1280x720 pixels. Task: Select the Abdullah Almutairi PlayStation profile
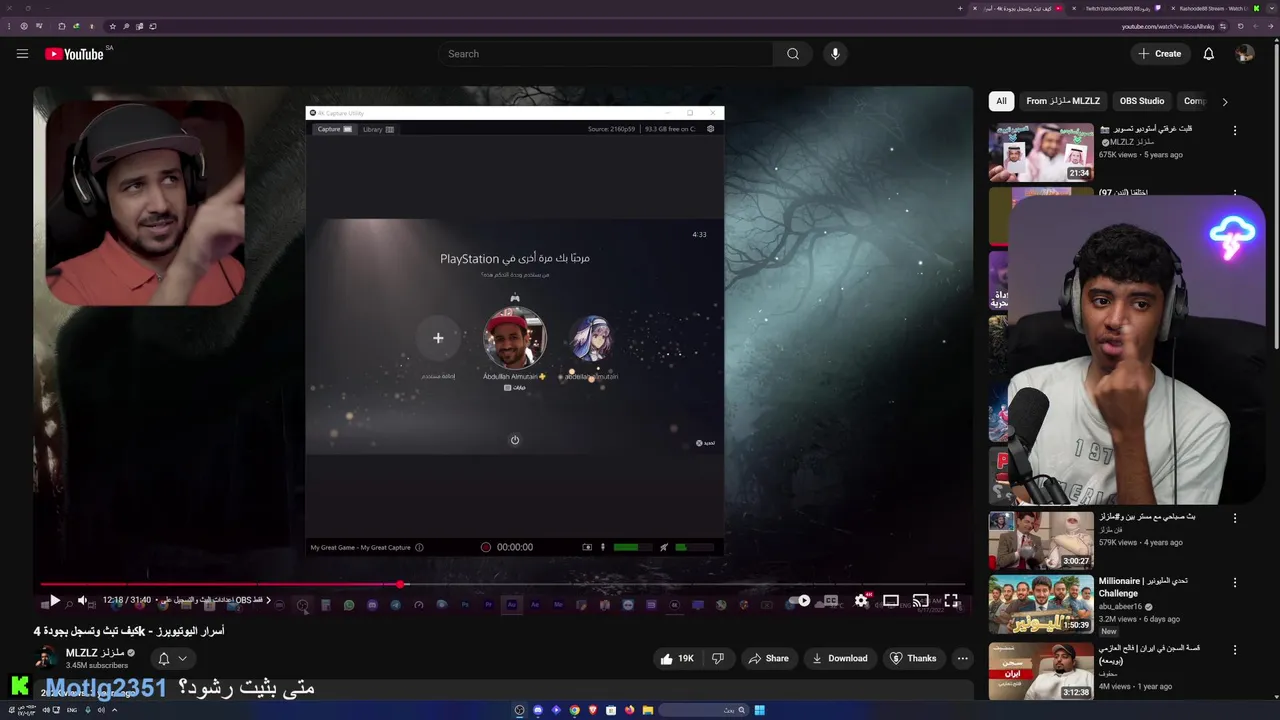tap(515, 339)
